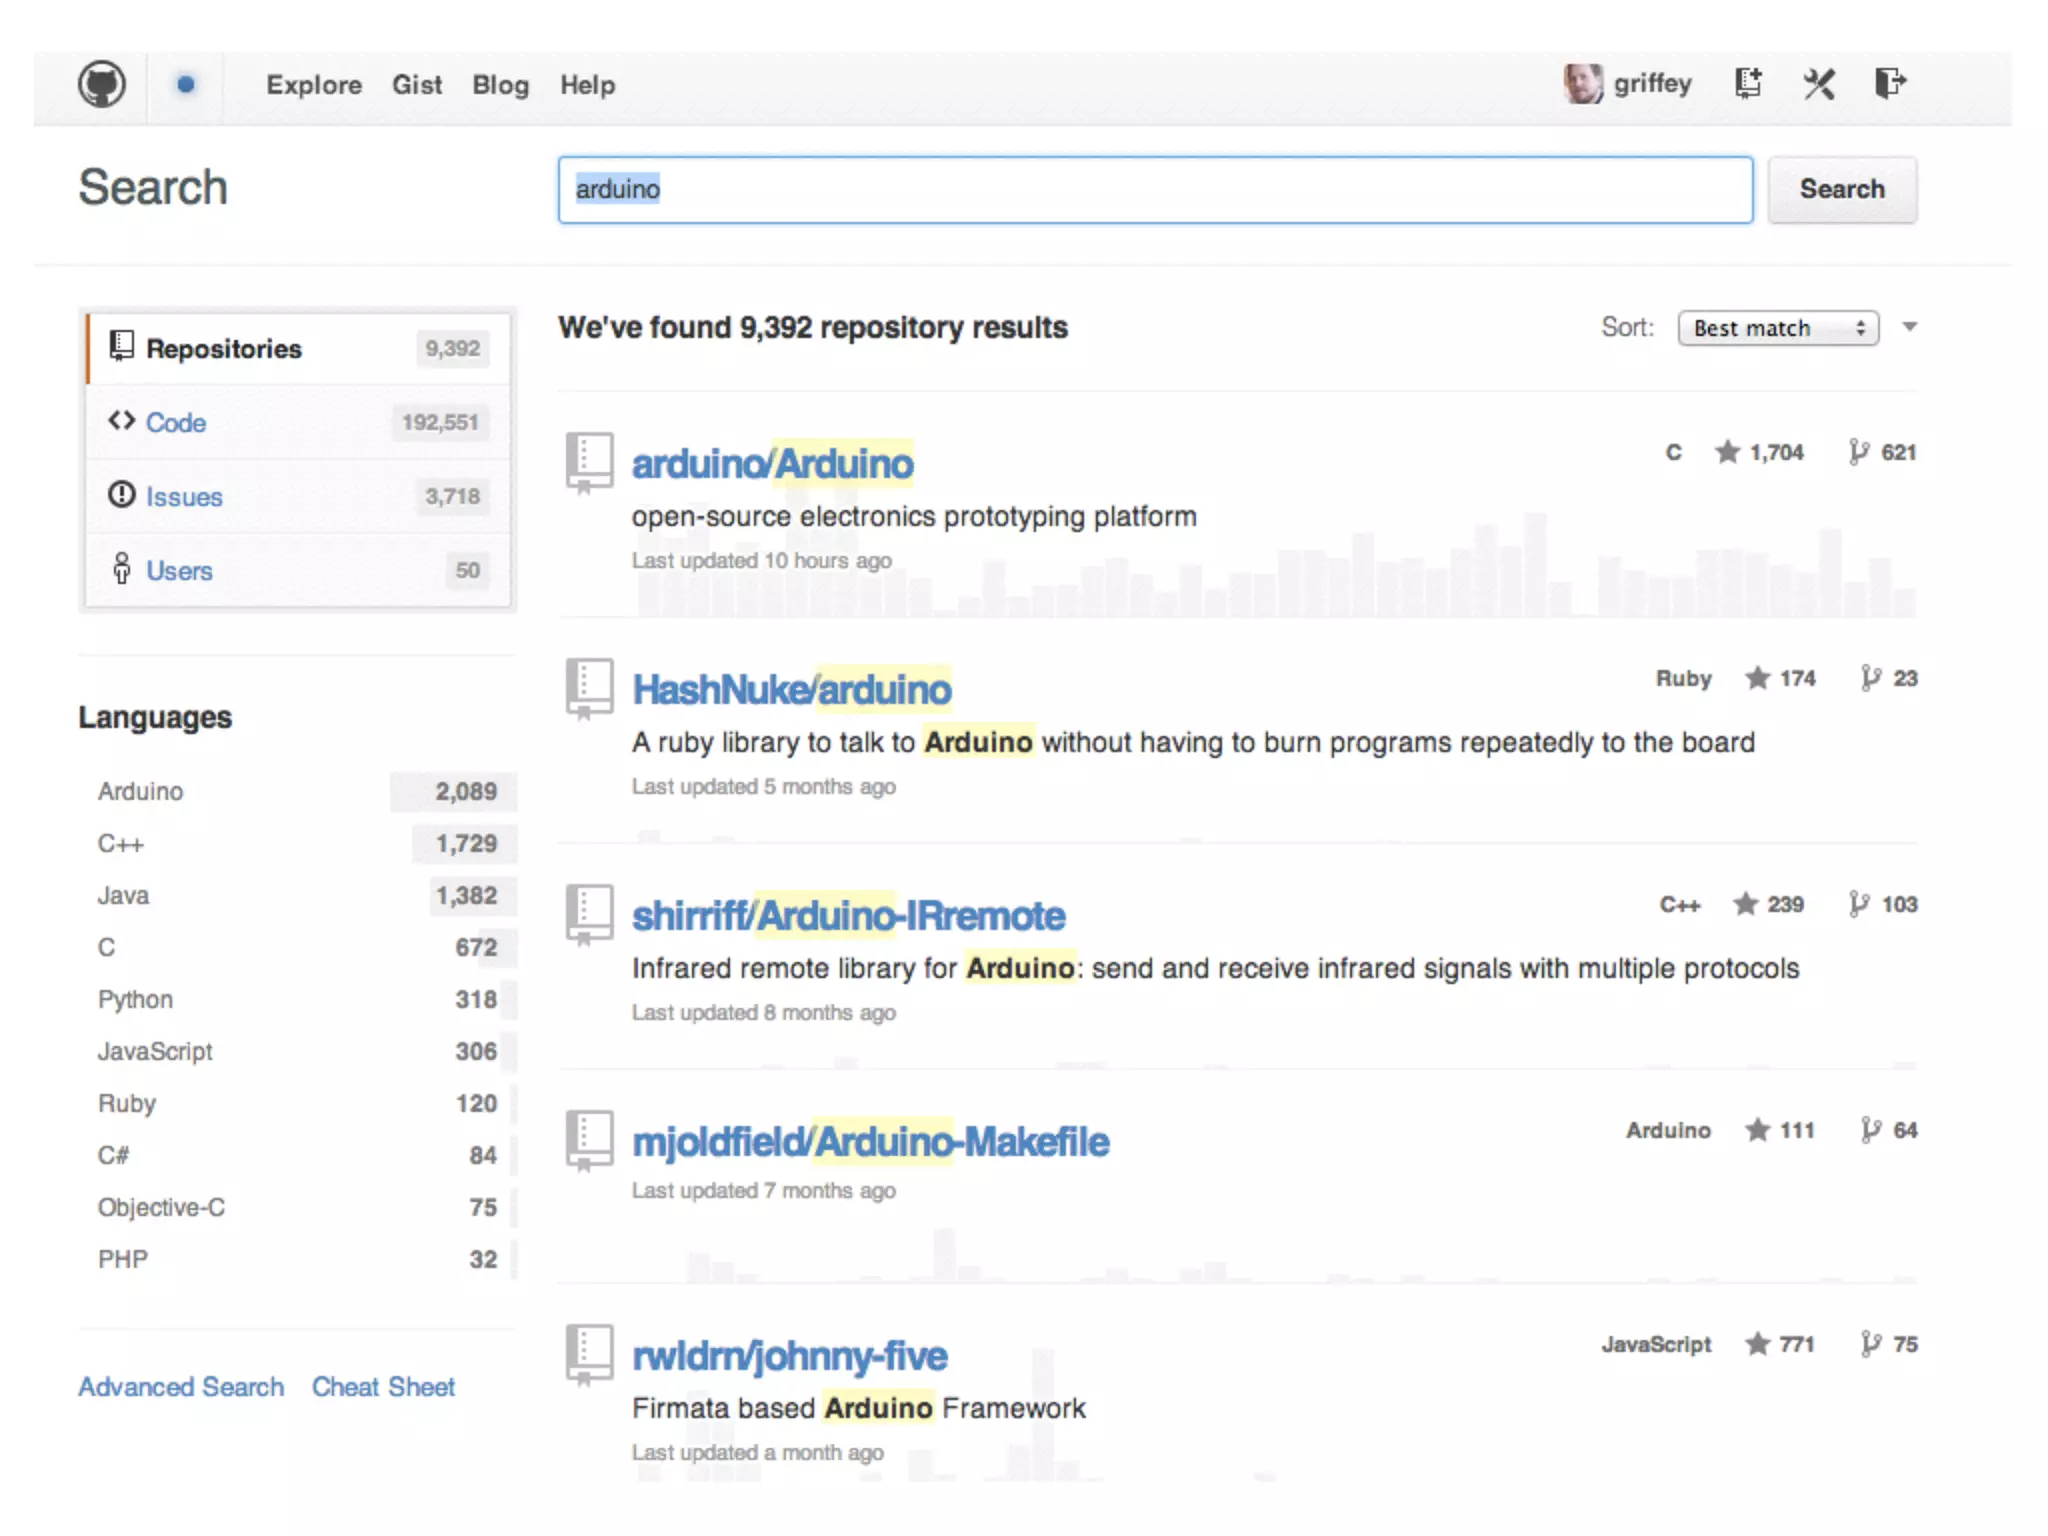Click the create new repository icon

(1748, 84)
